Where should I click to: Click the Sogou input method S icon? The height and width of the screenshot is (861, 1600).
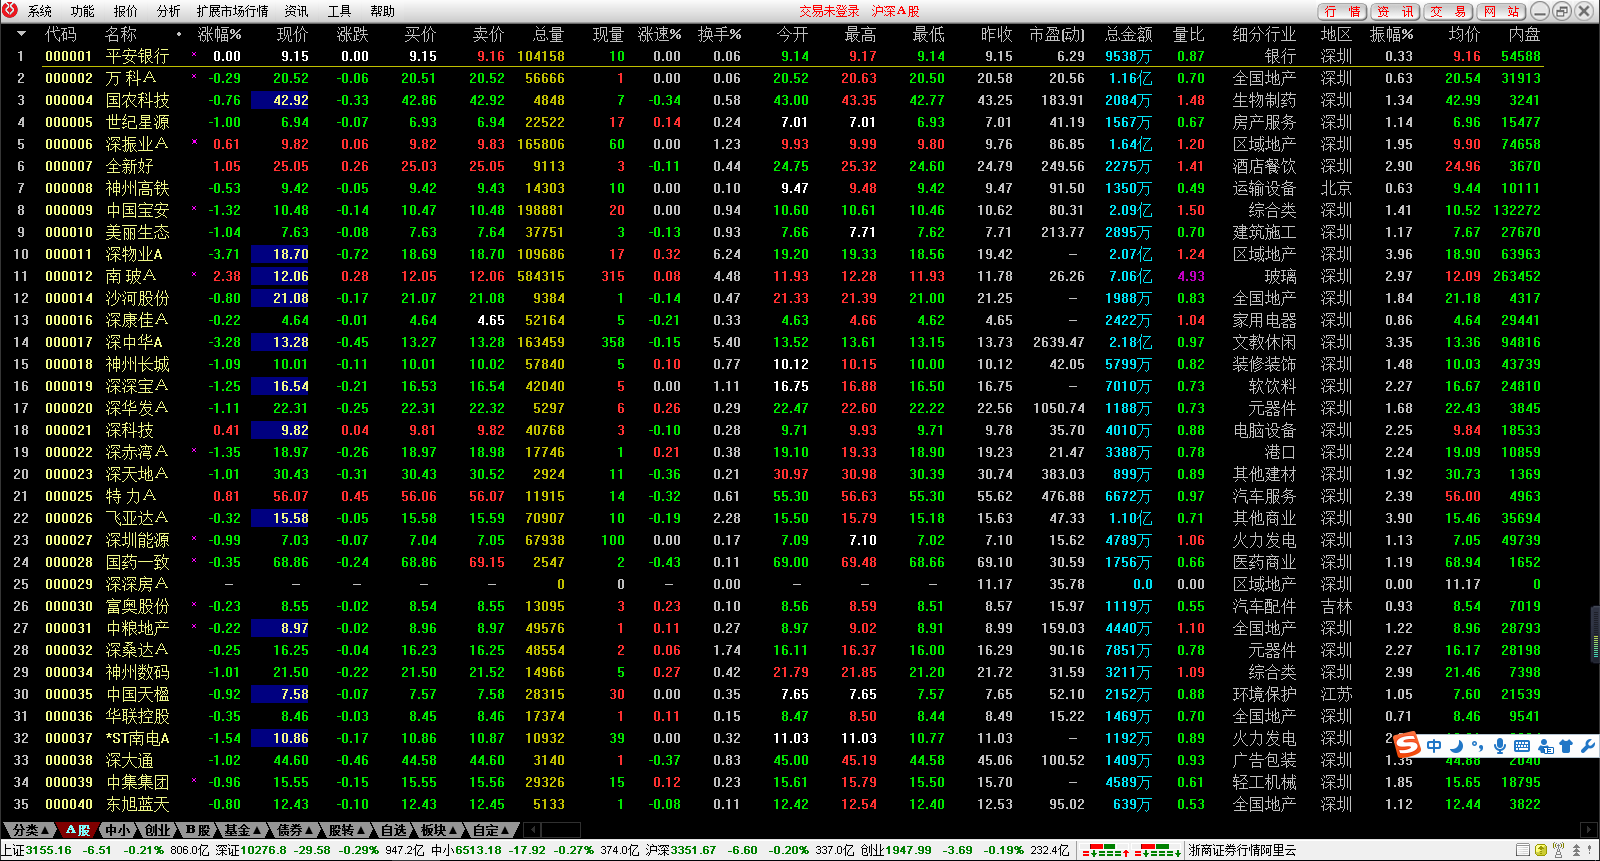click(1408, 745)
